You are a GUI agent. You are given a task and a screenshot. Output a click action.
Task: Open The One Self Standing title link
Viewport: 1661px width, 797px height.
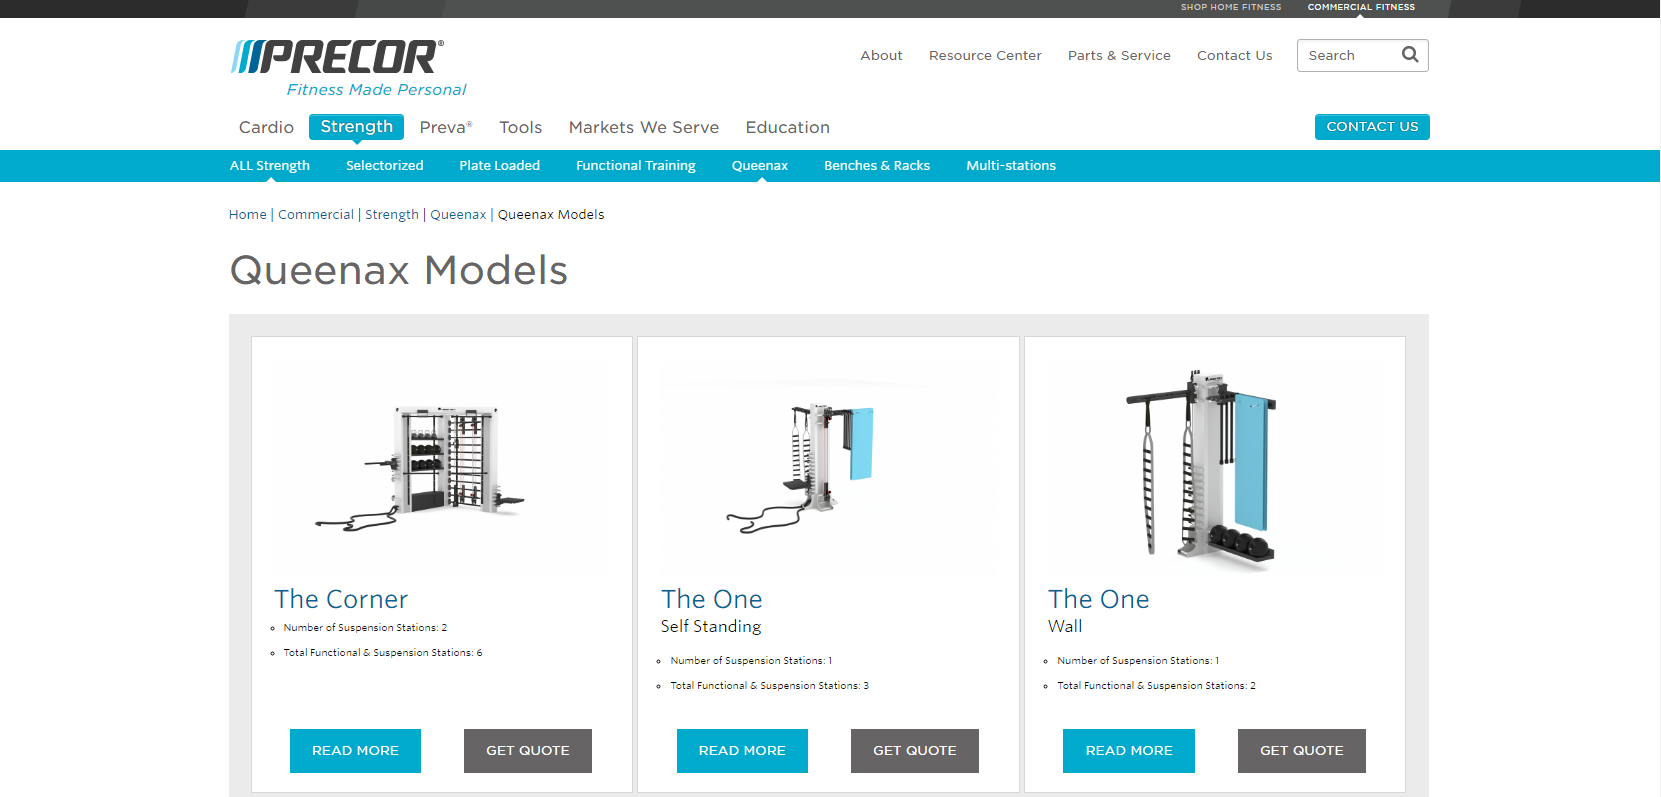pyautogui.click(x=711, y=599)
